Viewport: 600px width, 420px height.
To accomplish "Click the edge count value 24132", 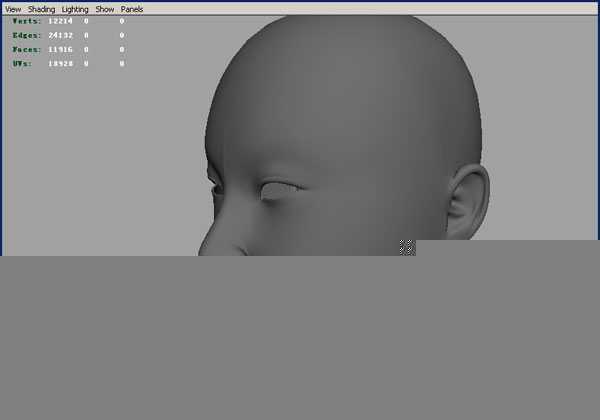I will pyautogui.click(x=60, y=35).
